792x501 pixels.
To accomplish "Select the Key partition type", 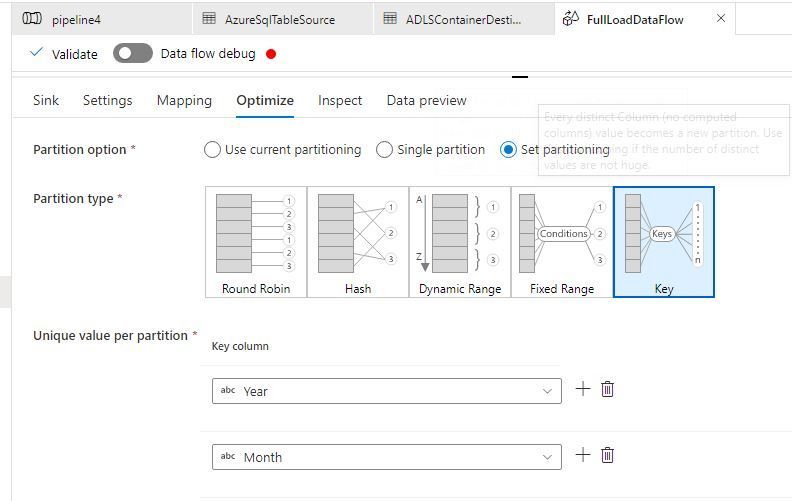I will [x=664, y=242].
